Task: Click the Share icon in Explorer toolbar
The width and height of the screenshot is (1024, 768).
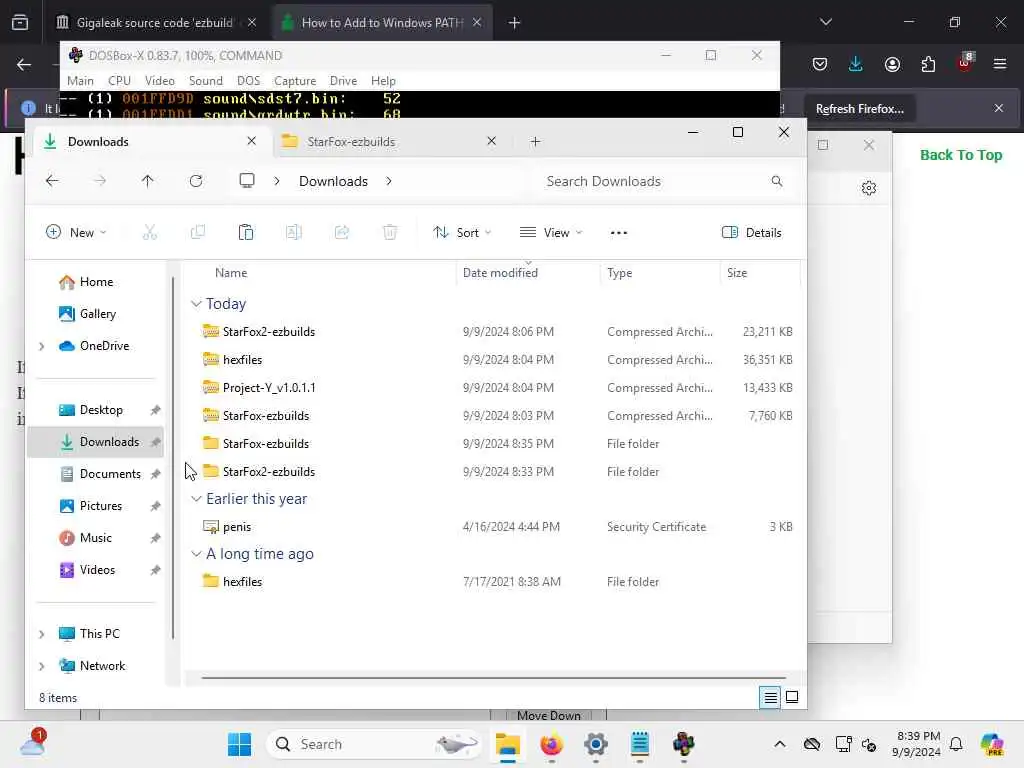Action: pyautogui.click(x=342, y=232)
